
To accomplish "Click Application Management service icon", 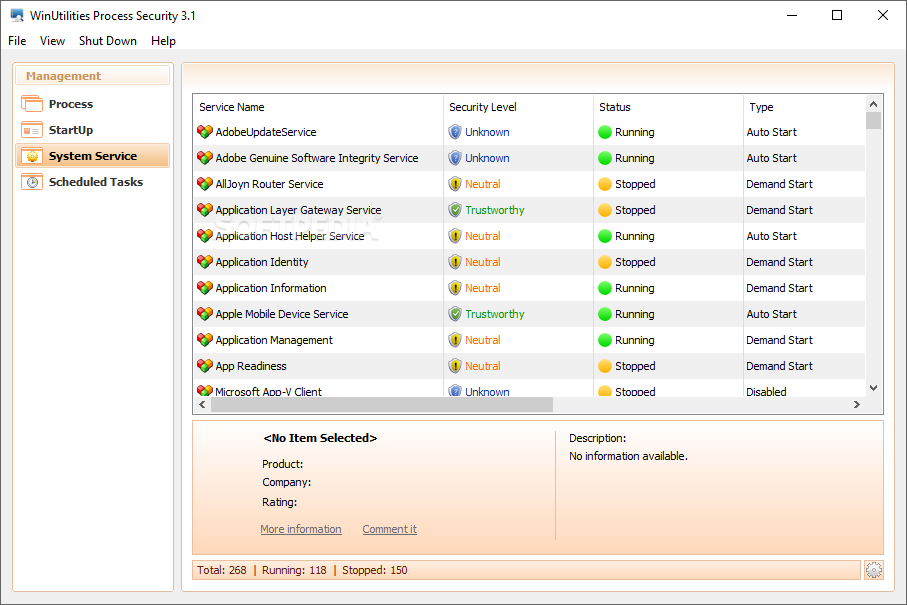I will tap(205, 340).
